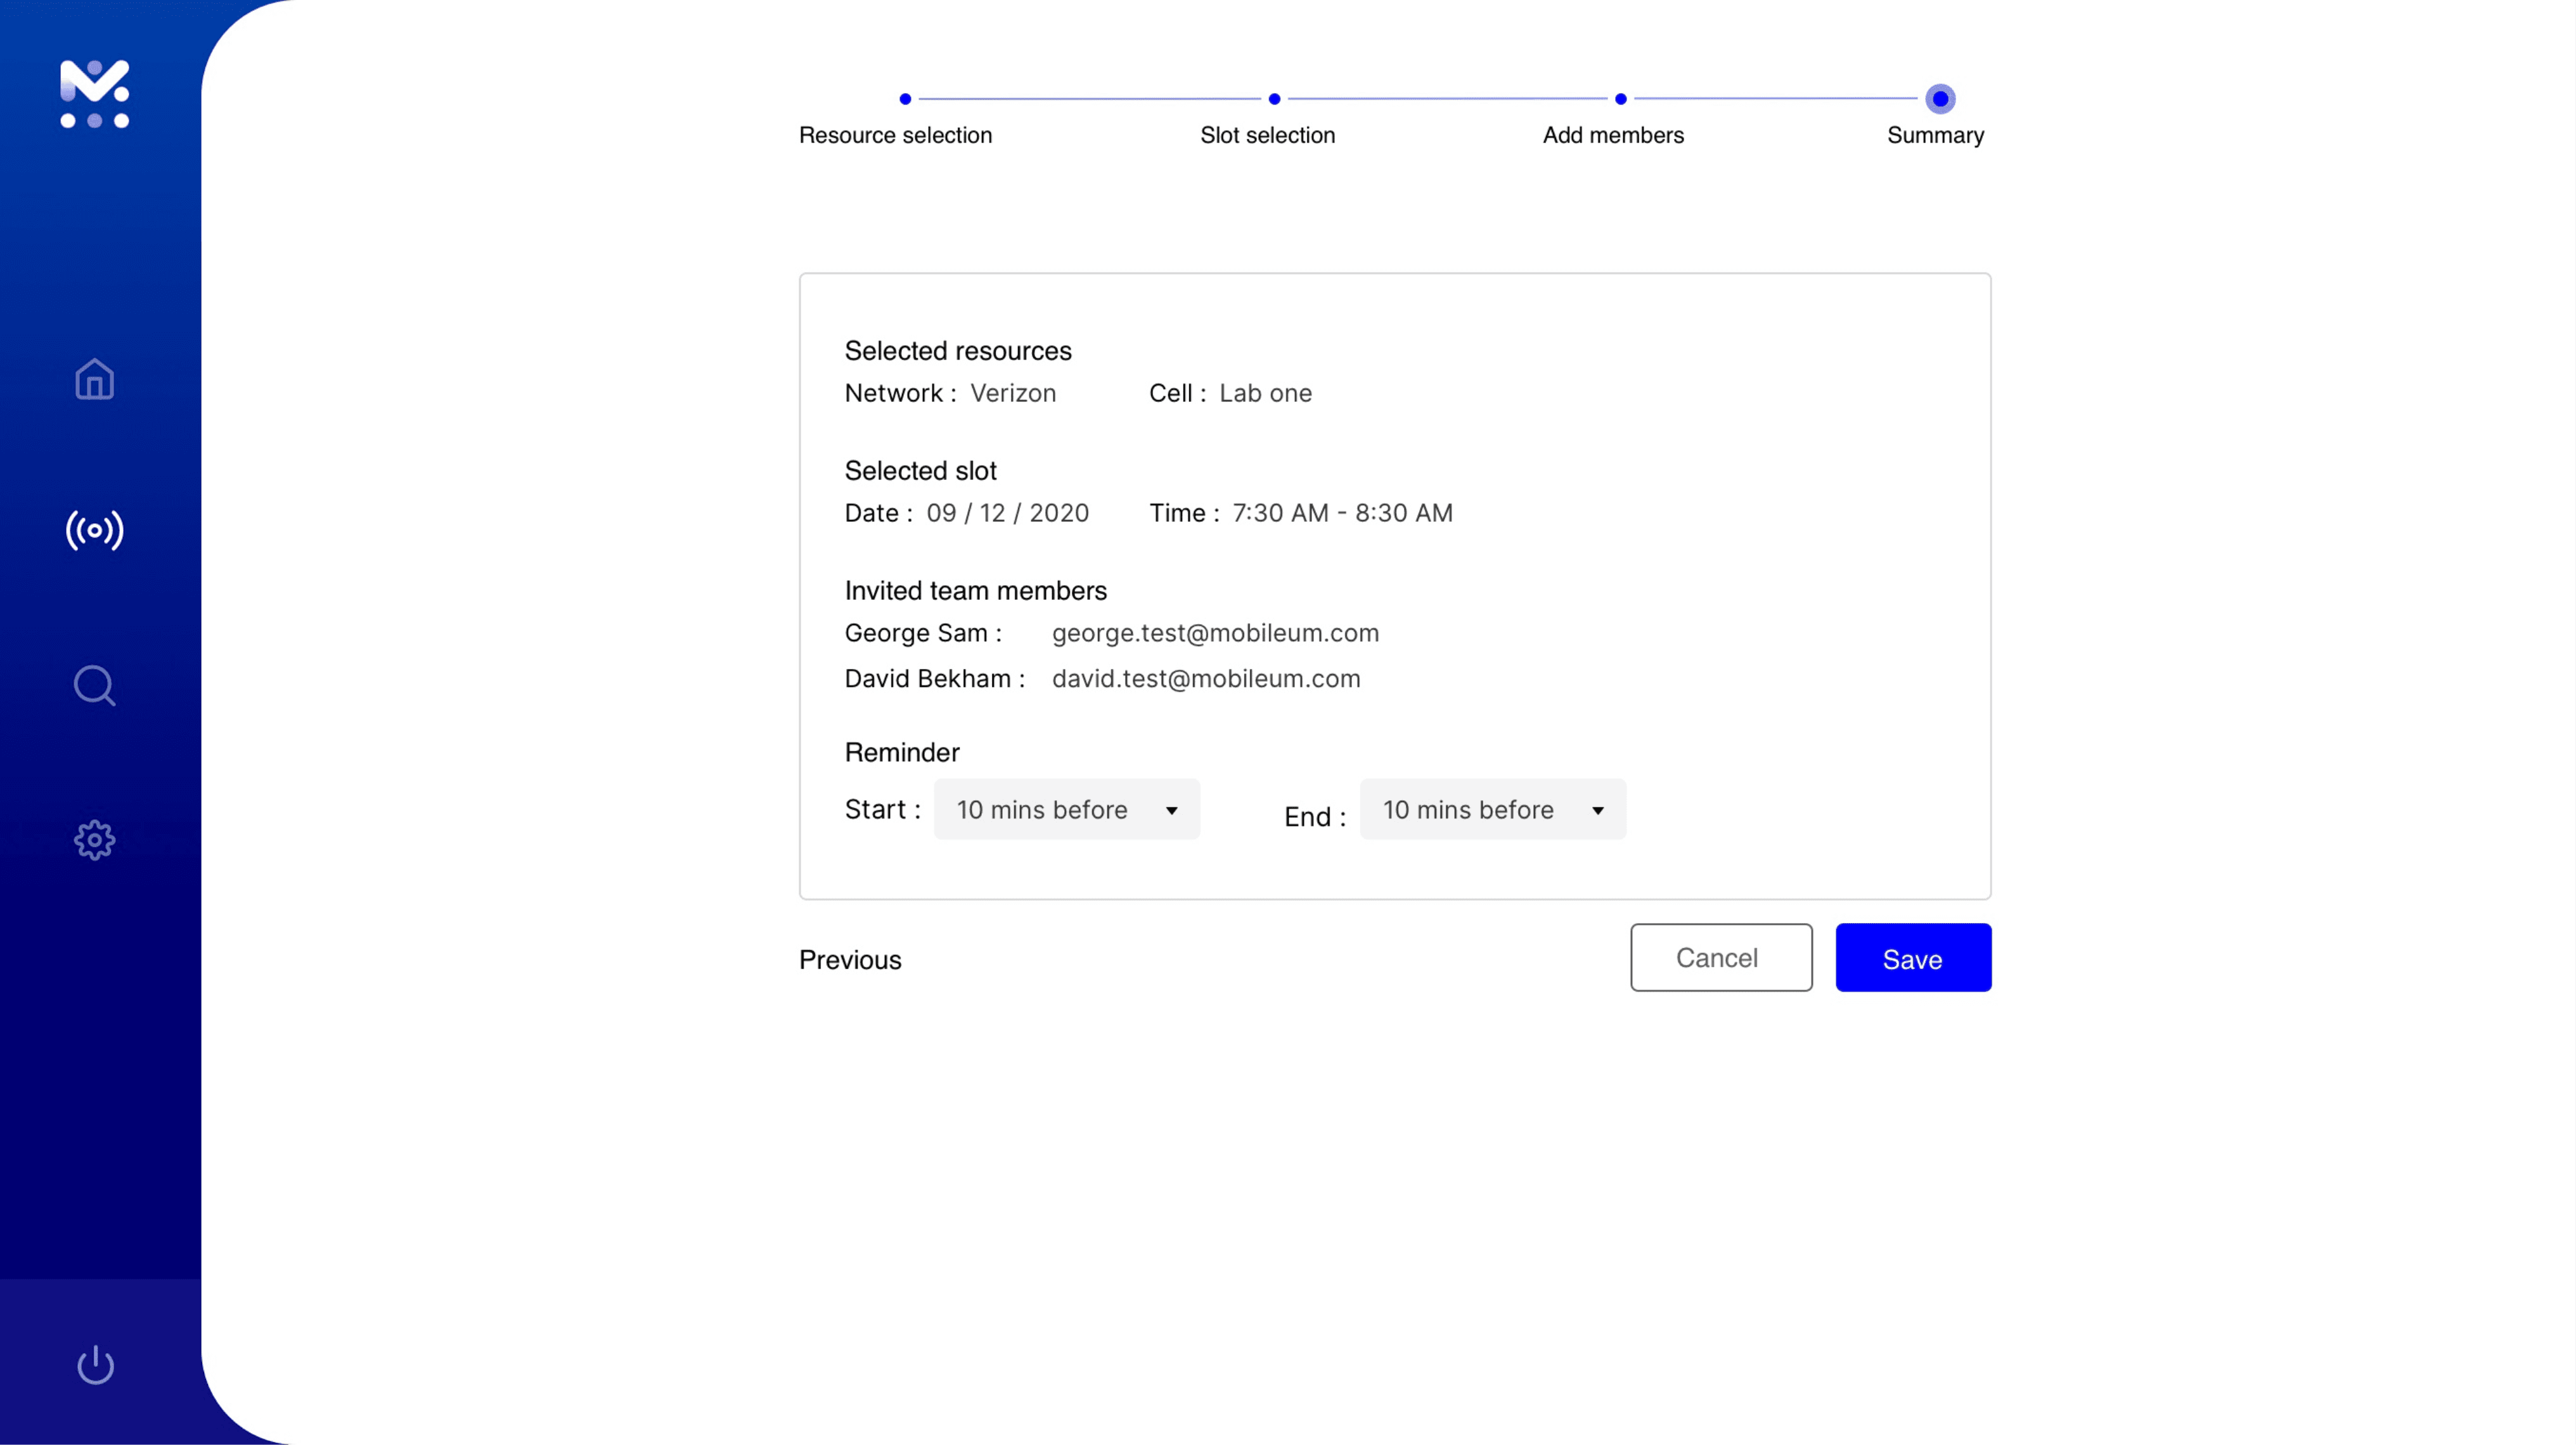The width and height of the screenshot is (2576, 1445).
Task: Open the search sidebar icon
Action: (94, 686)
